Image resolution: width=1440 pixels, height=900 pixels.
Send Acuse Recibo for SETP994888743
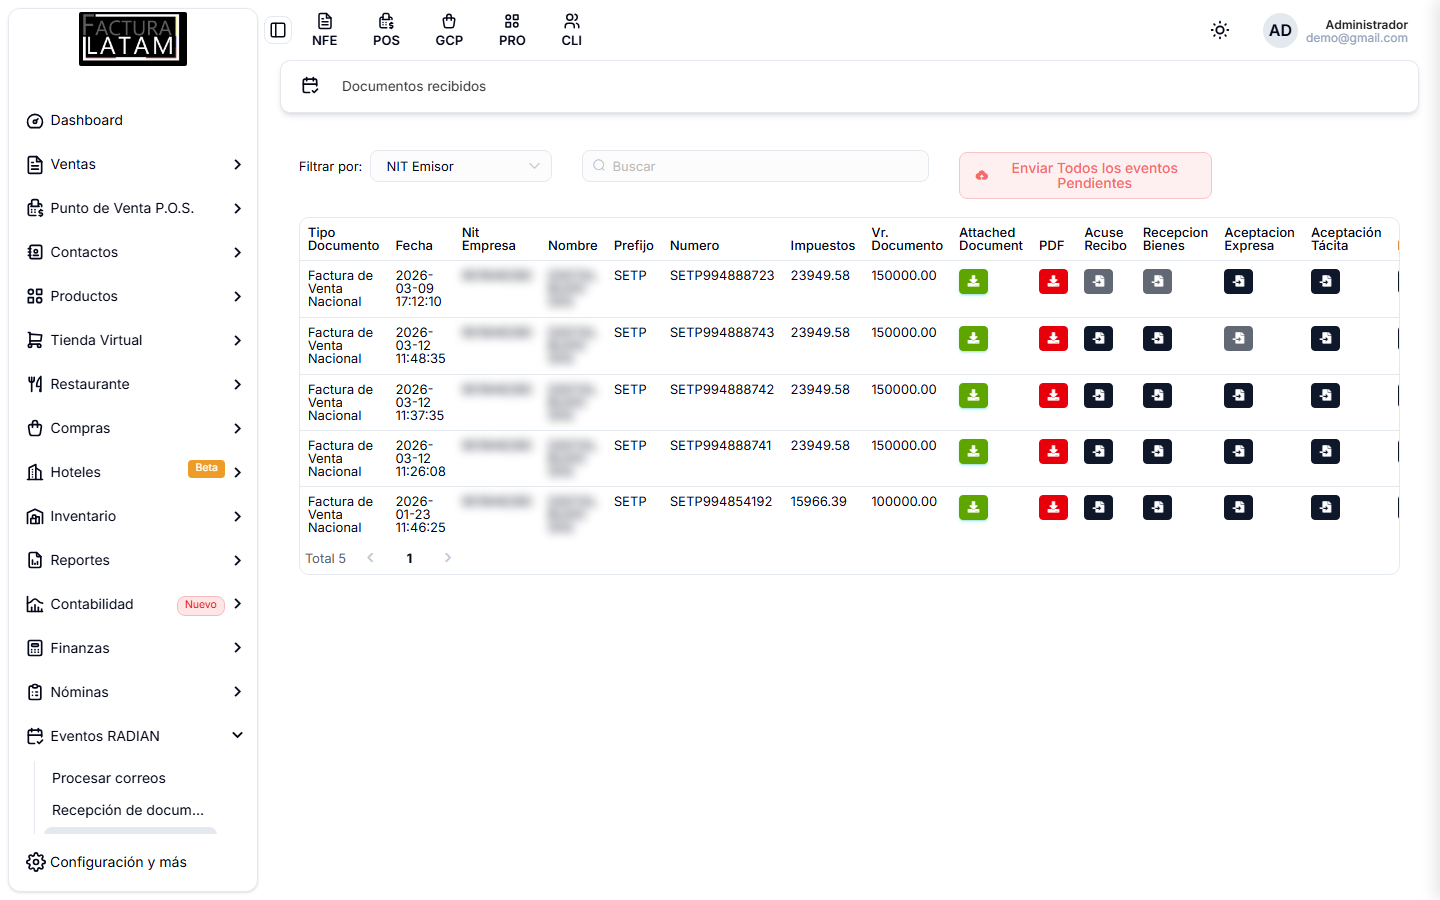pos(1098,339)
